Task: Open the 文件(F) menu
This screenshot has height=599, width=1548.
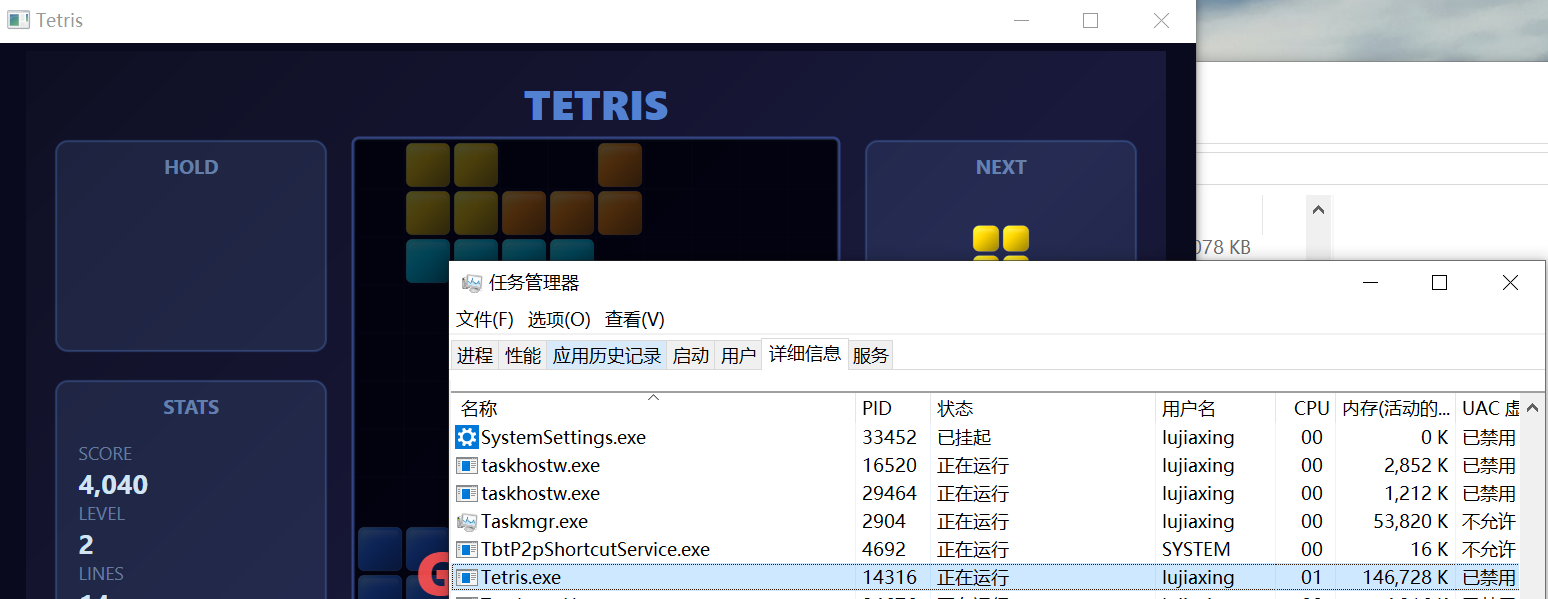Action: [483, 319]
